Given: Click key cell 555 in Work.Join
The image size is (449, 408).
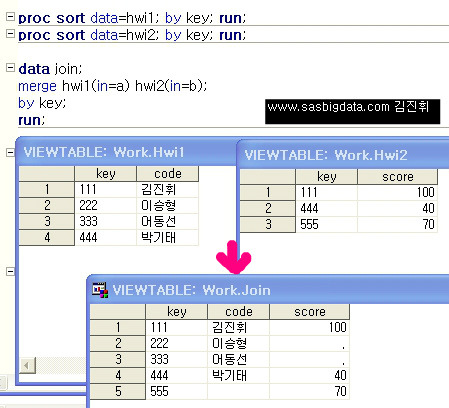Looking at the screenshot, I should 177,391.
